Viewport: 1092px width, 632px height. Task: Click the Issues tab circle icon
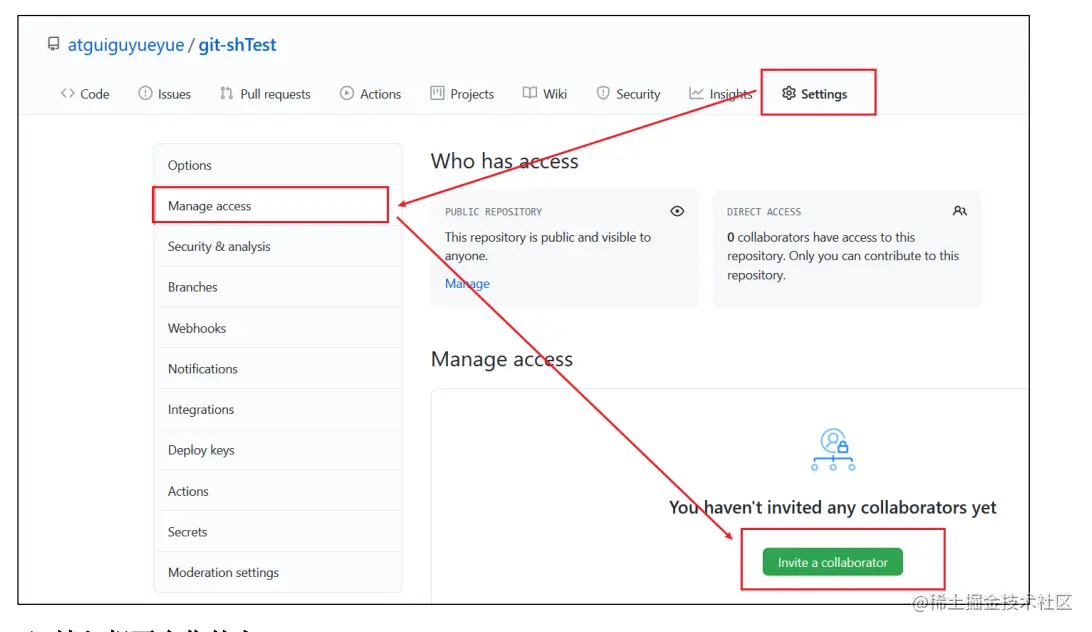click(145, 93)
